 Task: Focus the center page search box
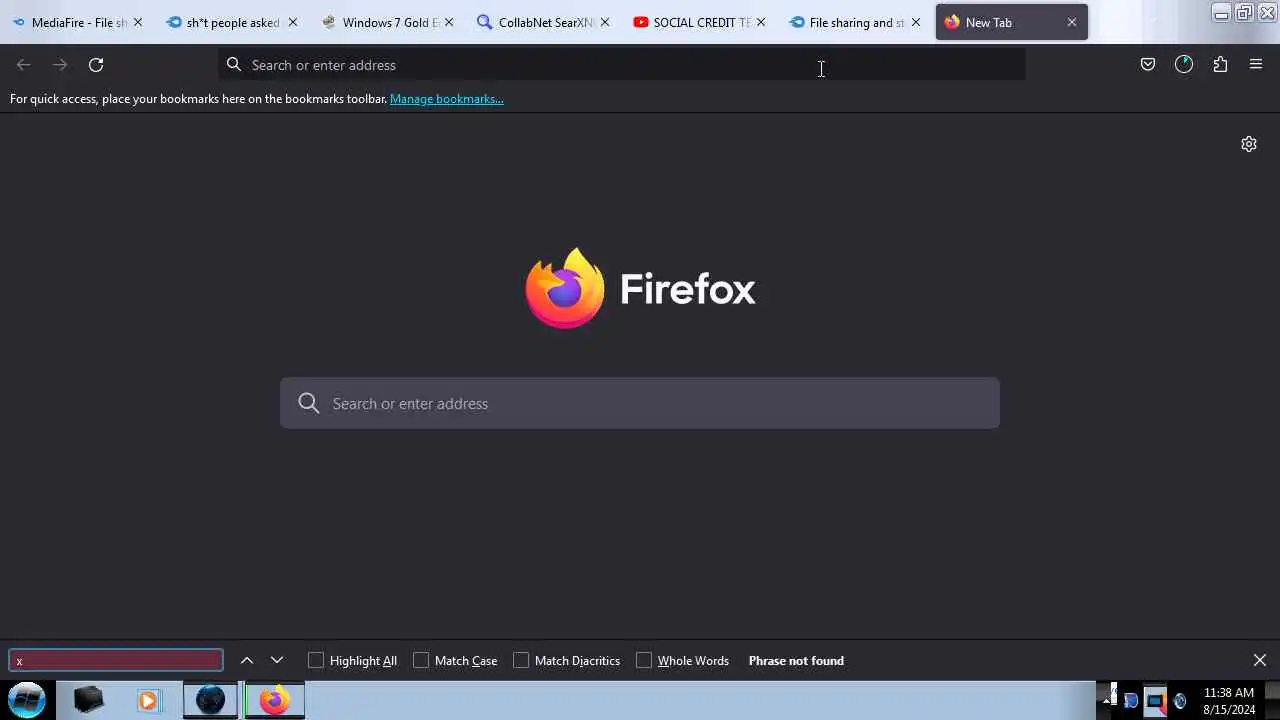(640, 403)
